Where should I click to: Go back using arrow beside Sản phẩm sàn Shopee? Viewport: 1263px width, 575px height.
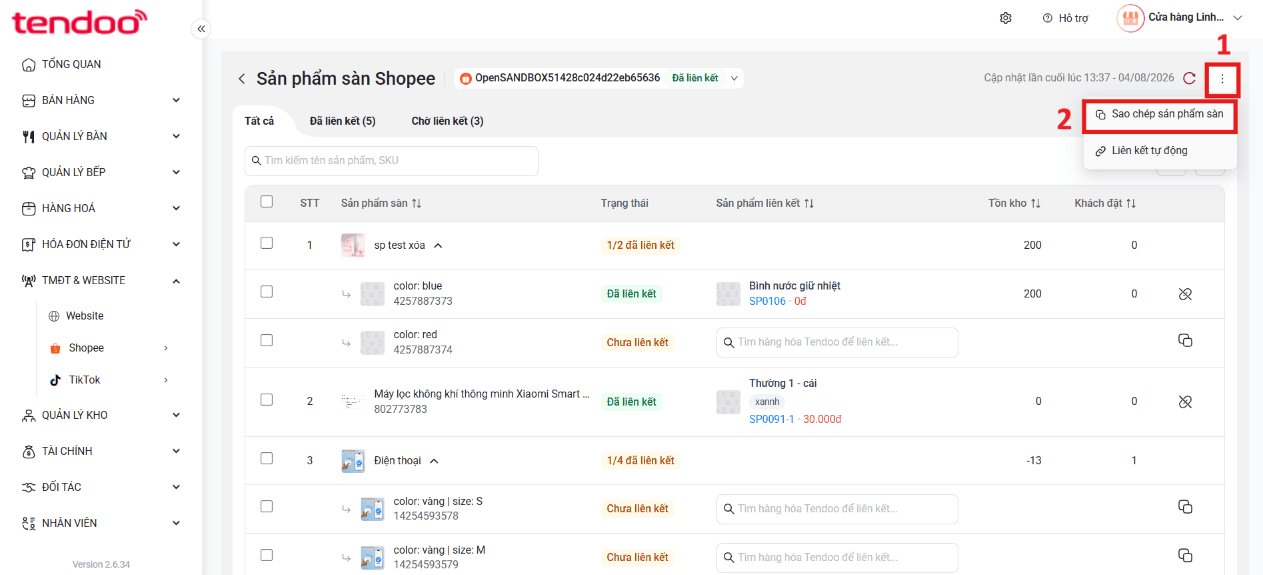(x=241, y=79)
